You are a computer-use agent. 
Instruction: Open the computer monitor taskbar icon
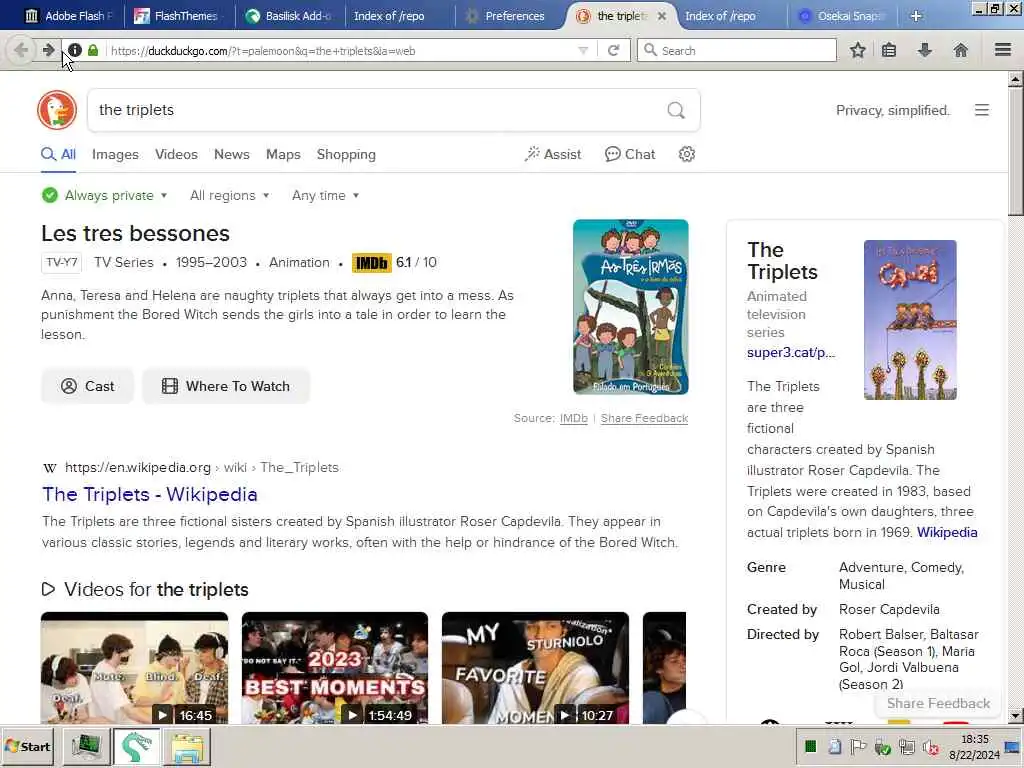(x=86, y=746)
